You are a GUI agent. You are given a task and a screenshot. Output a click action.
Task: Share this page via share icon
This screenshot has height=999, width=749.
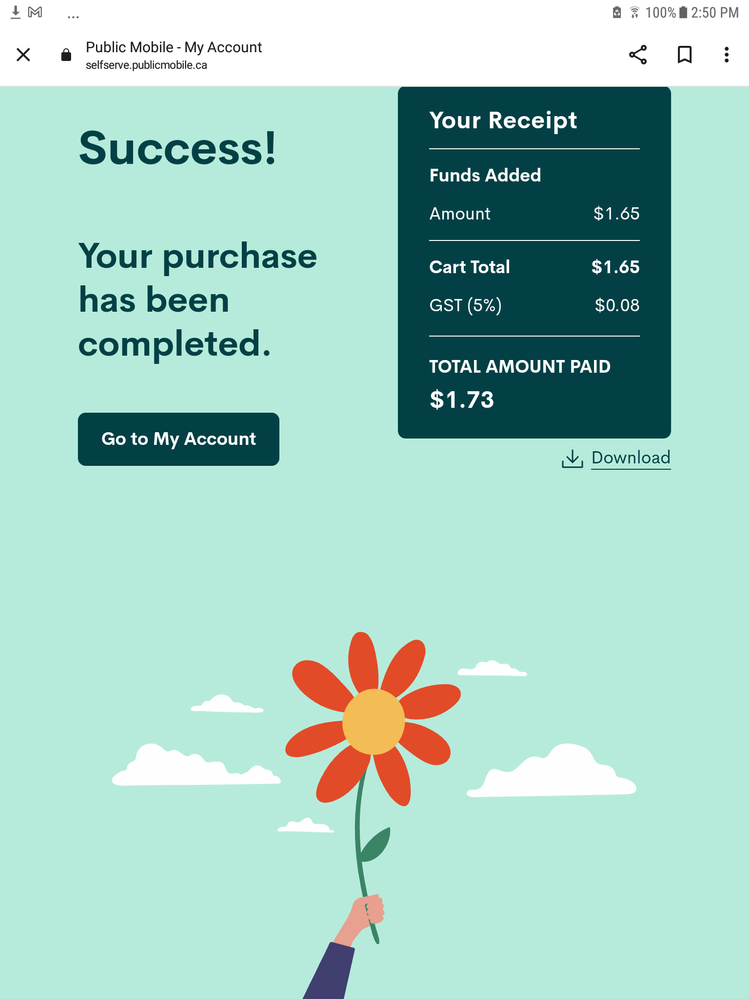pyautogui.click(x=638, y=55)
